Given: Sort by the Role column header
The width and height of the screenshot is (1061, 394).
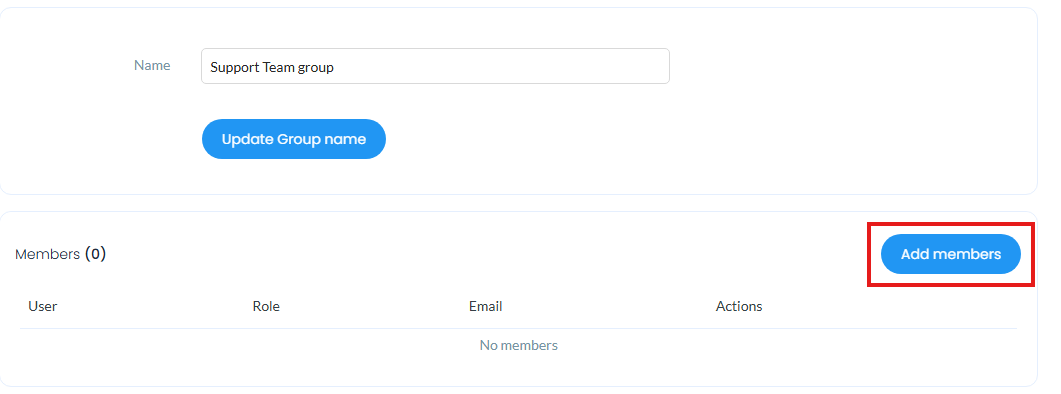Looking at the screenshot, I should pyautogui.click(x=266, y=306).
